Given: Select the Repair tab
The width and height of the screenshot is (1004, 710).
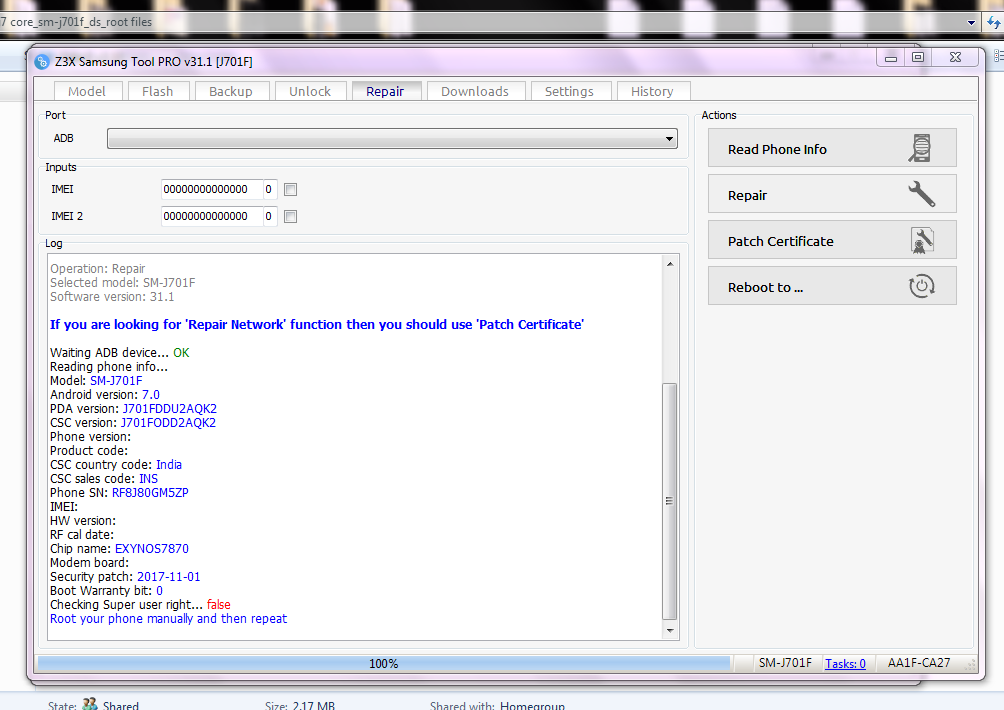Looking at the screenshot, I should click(x=385, y=92).
